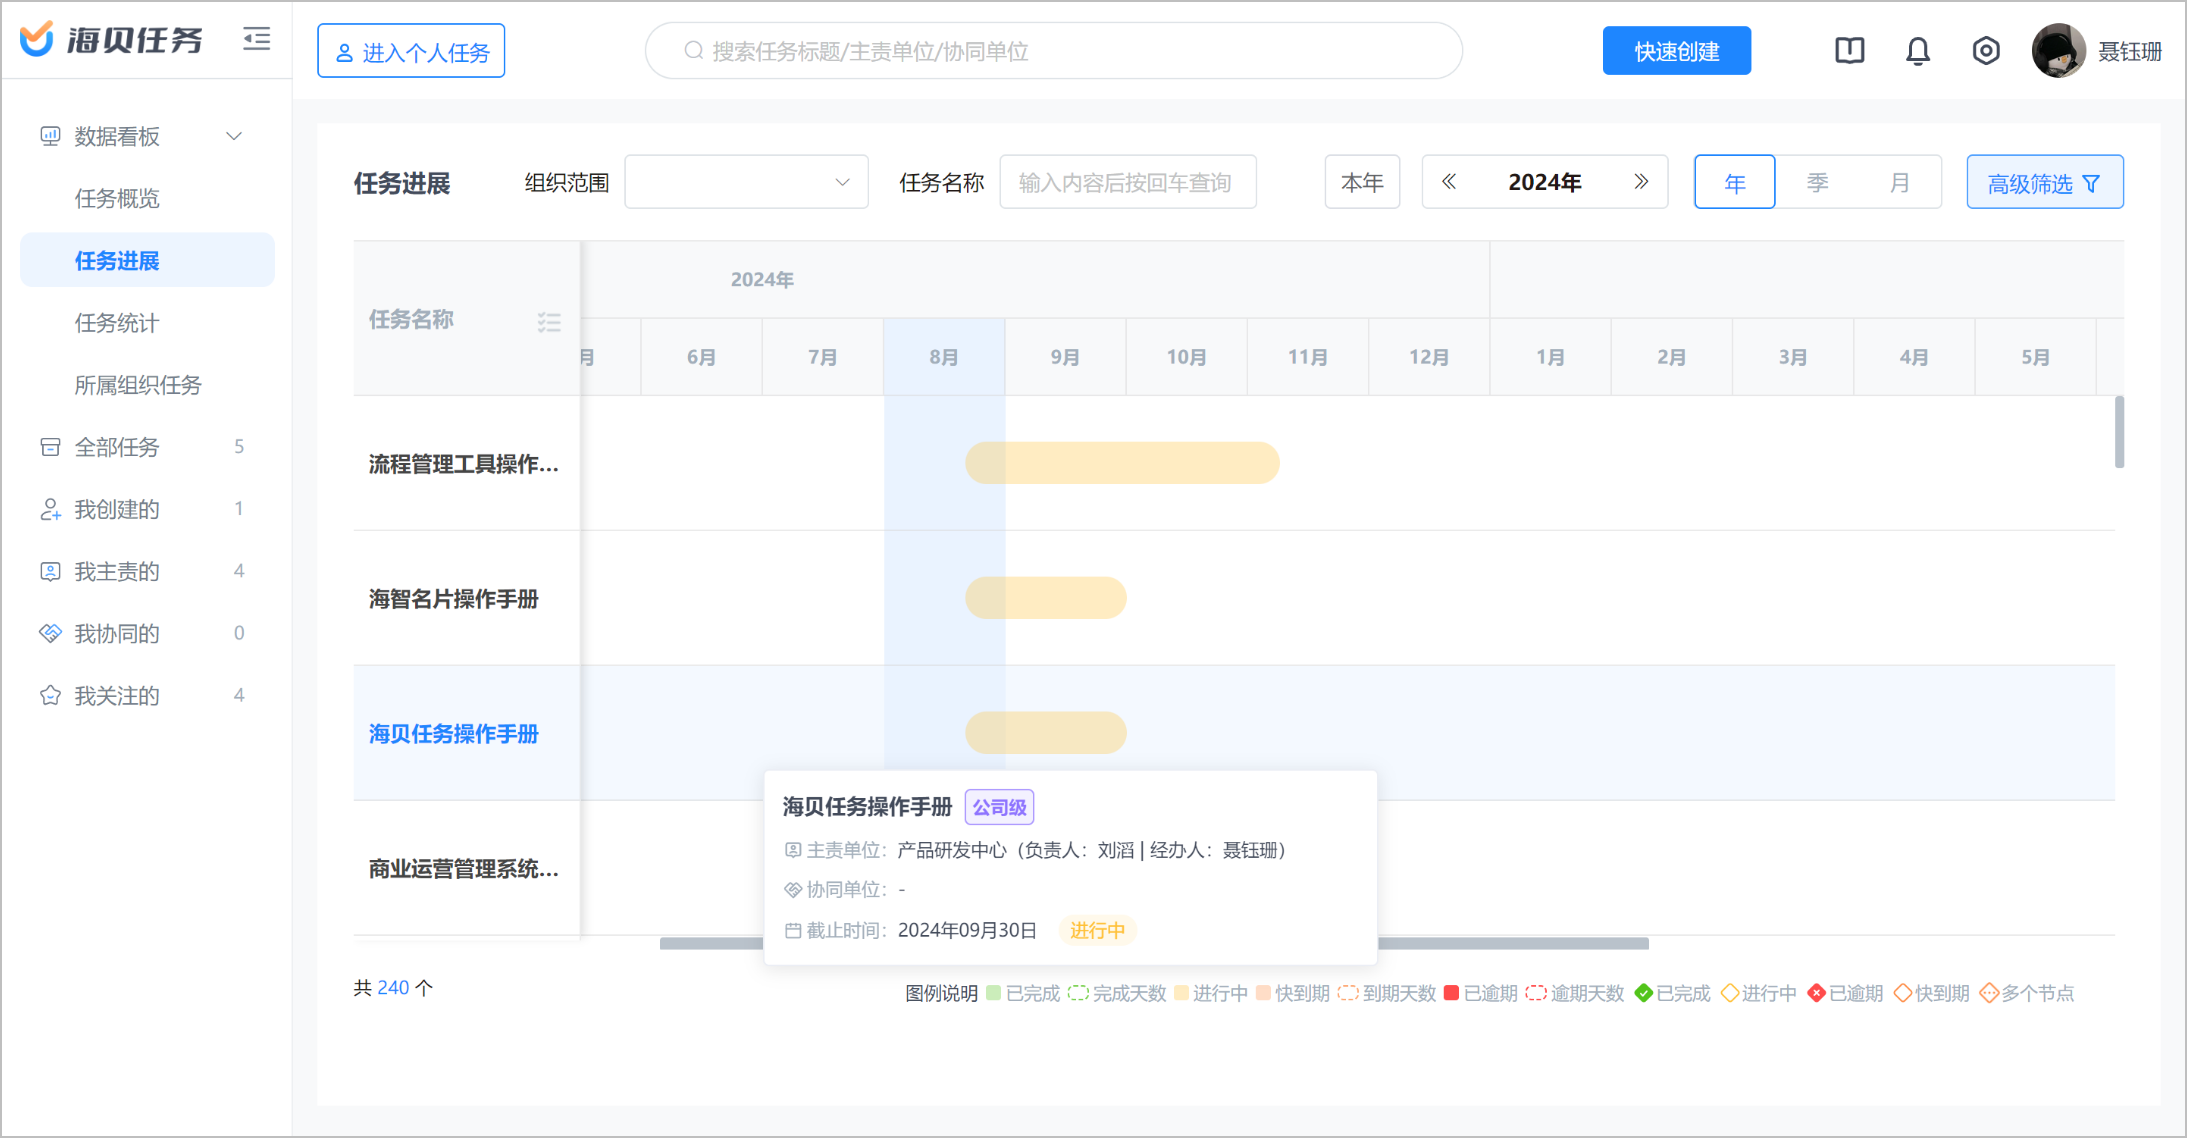The width and height of the screenshot is (2187, 1138).
Task: Click 商业运营管理系统... task name
Action: (x=463, y=869)
